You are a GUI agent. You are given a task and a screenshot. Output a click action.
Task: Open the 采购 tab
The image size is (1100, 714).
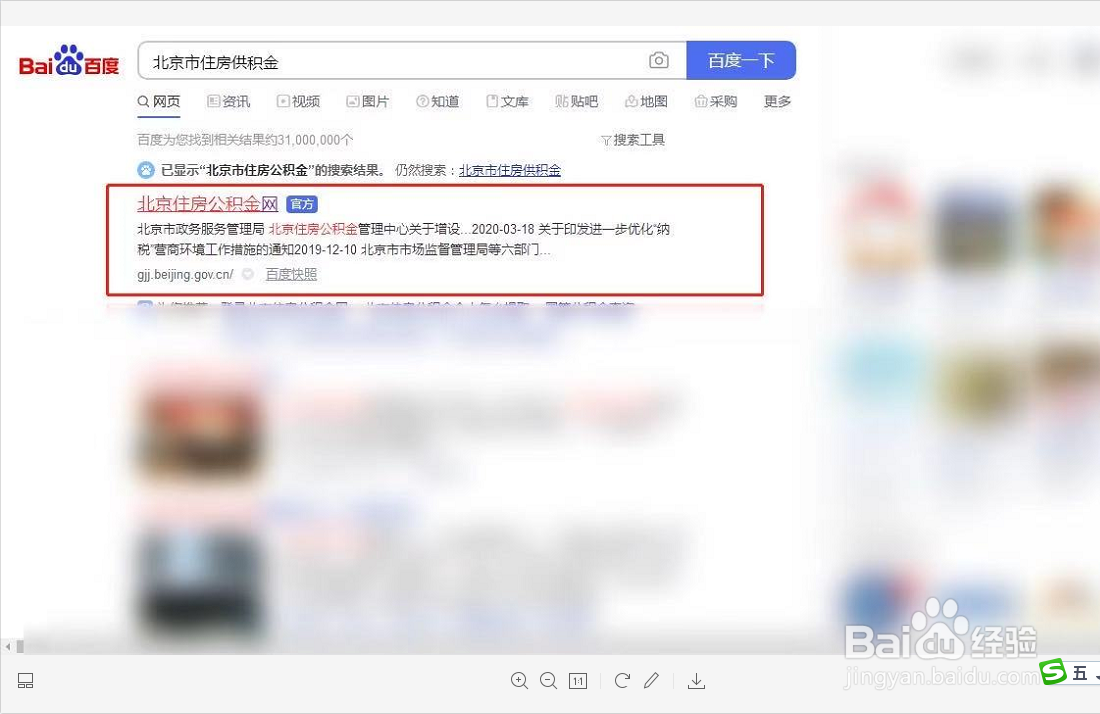716,102
